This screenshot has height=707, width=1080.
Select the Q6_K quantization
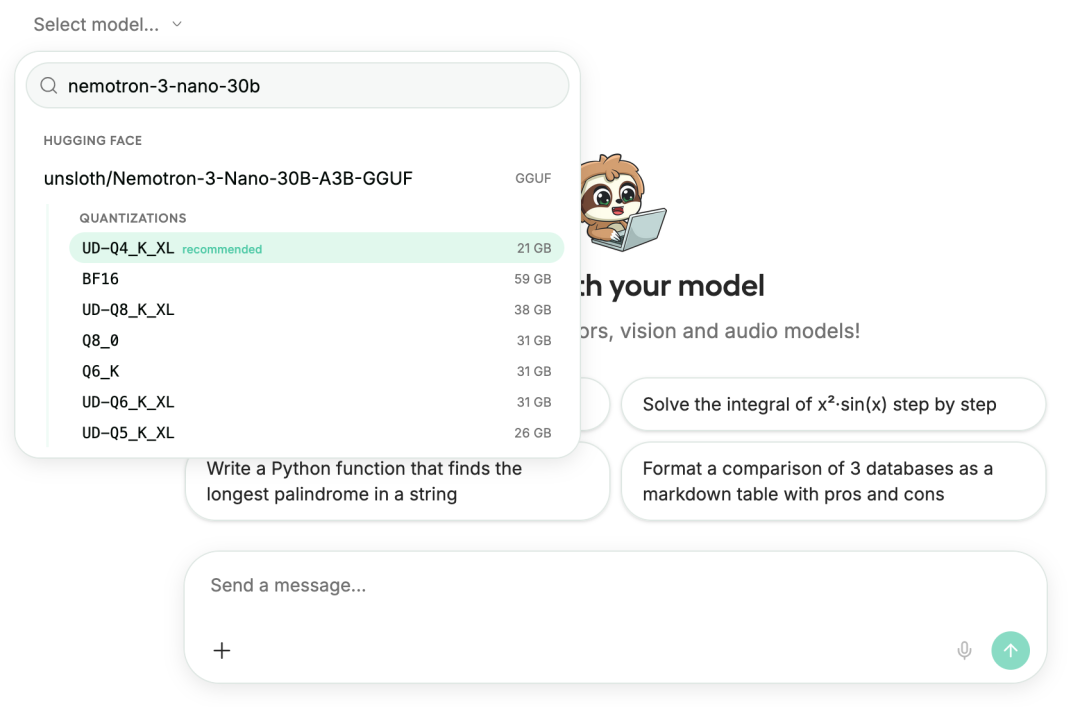tap(316, 371)
